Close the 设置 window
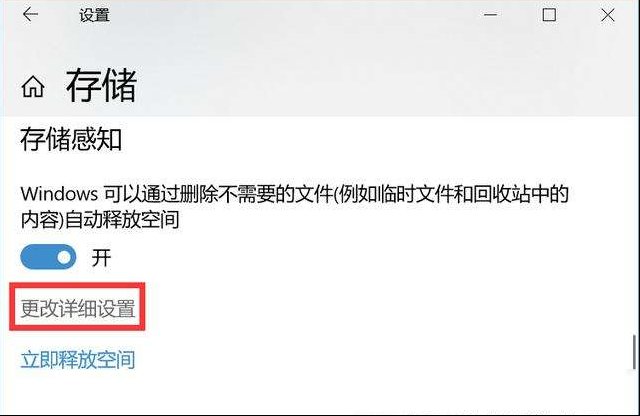This screenshot has height=416, width=640. [608, 16]
